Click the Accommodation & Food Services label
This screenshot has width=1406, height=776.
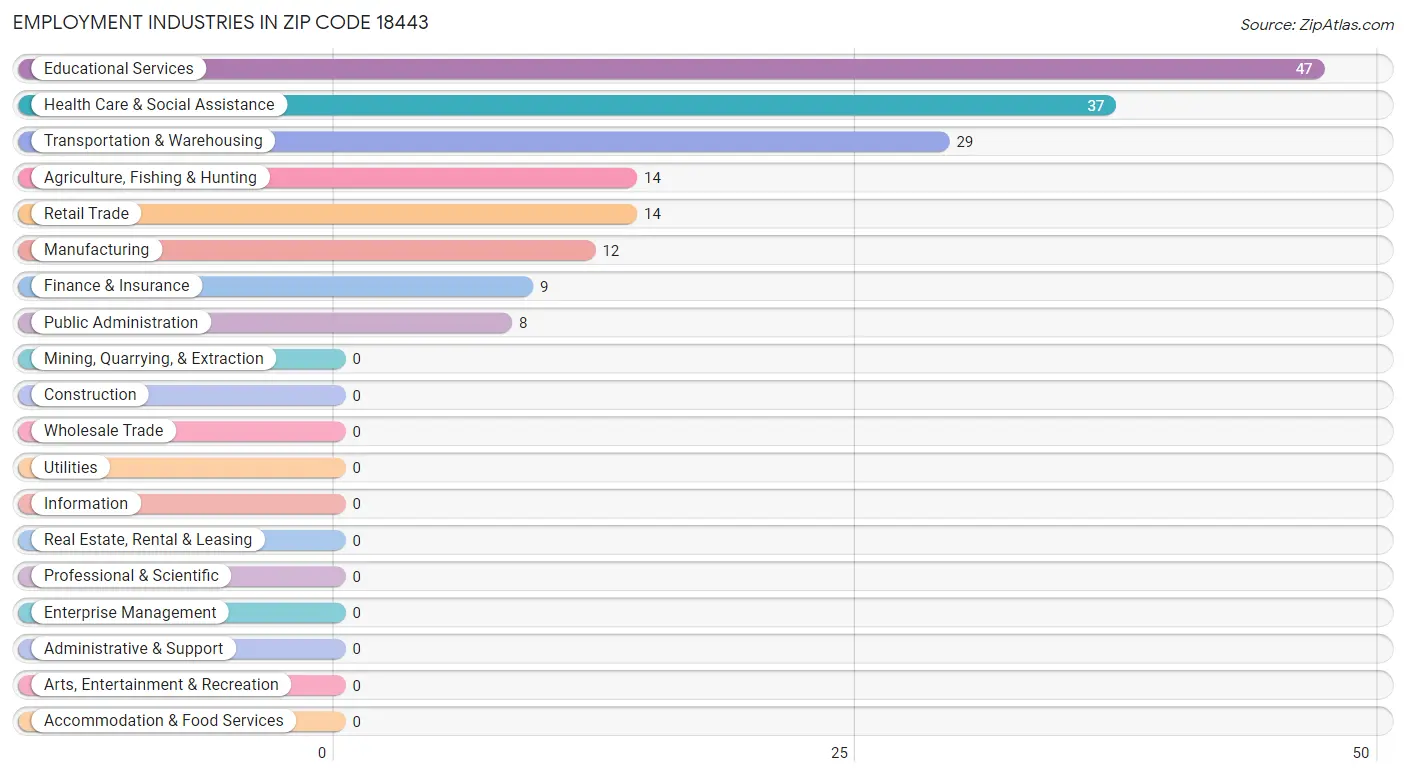[x=164, y=721]
